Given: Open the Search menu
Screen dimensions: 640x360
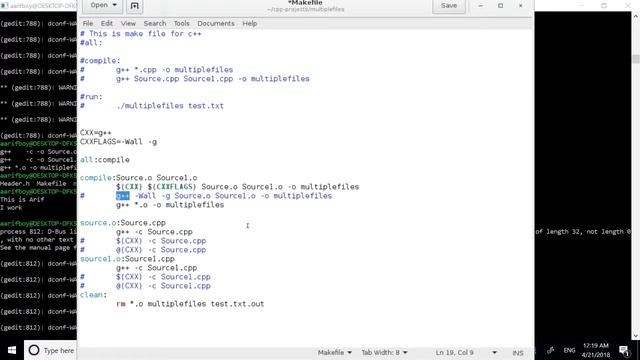Looking at the screenshot, I should 155,23.
